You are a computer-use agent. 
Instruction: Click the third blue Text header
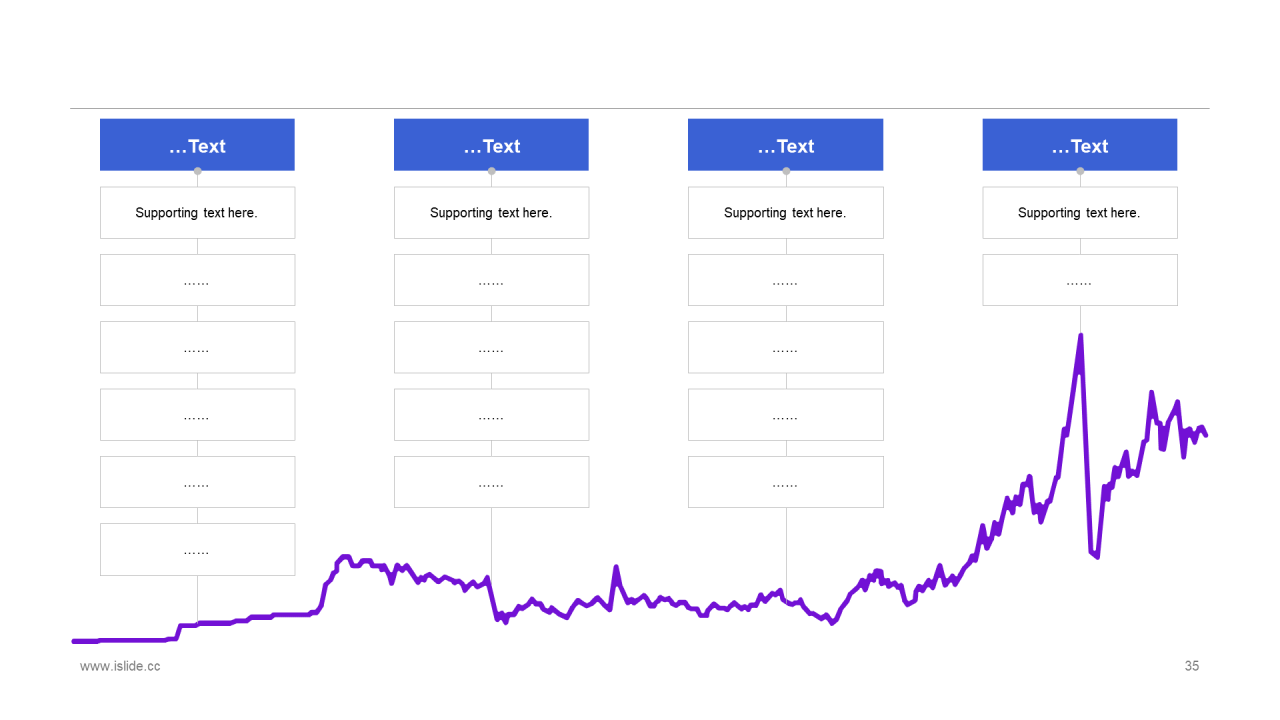pos(785,145)
